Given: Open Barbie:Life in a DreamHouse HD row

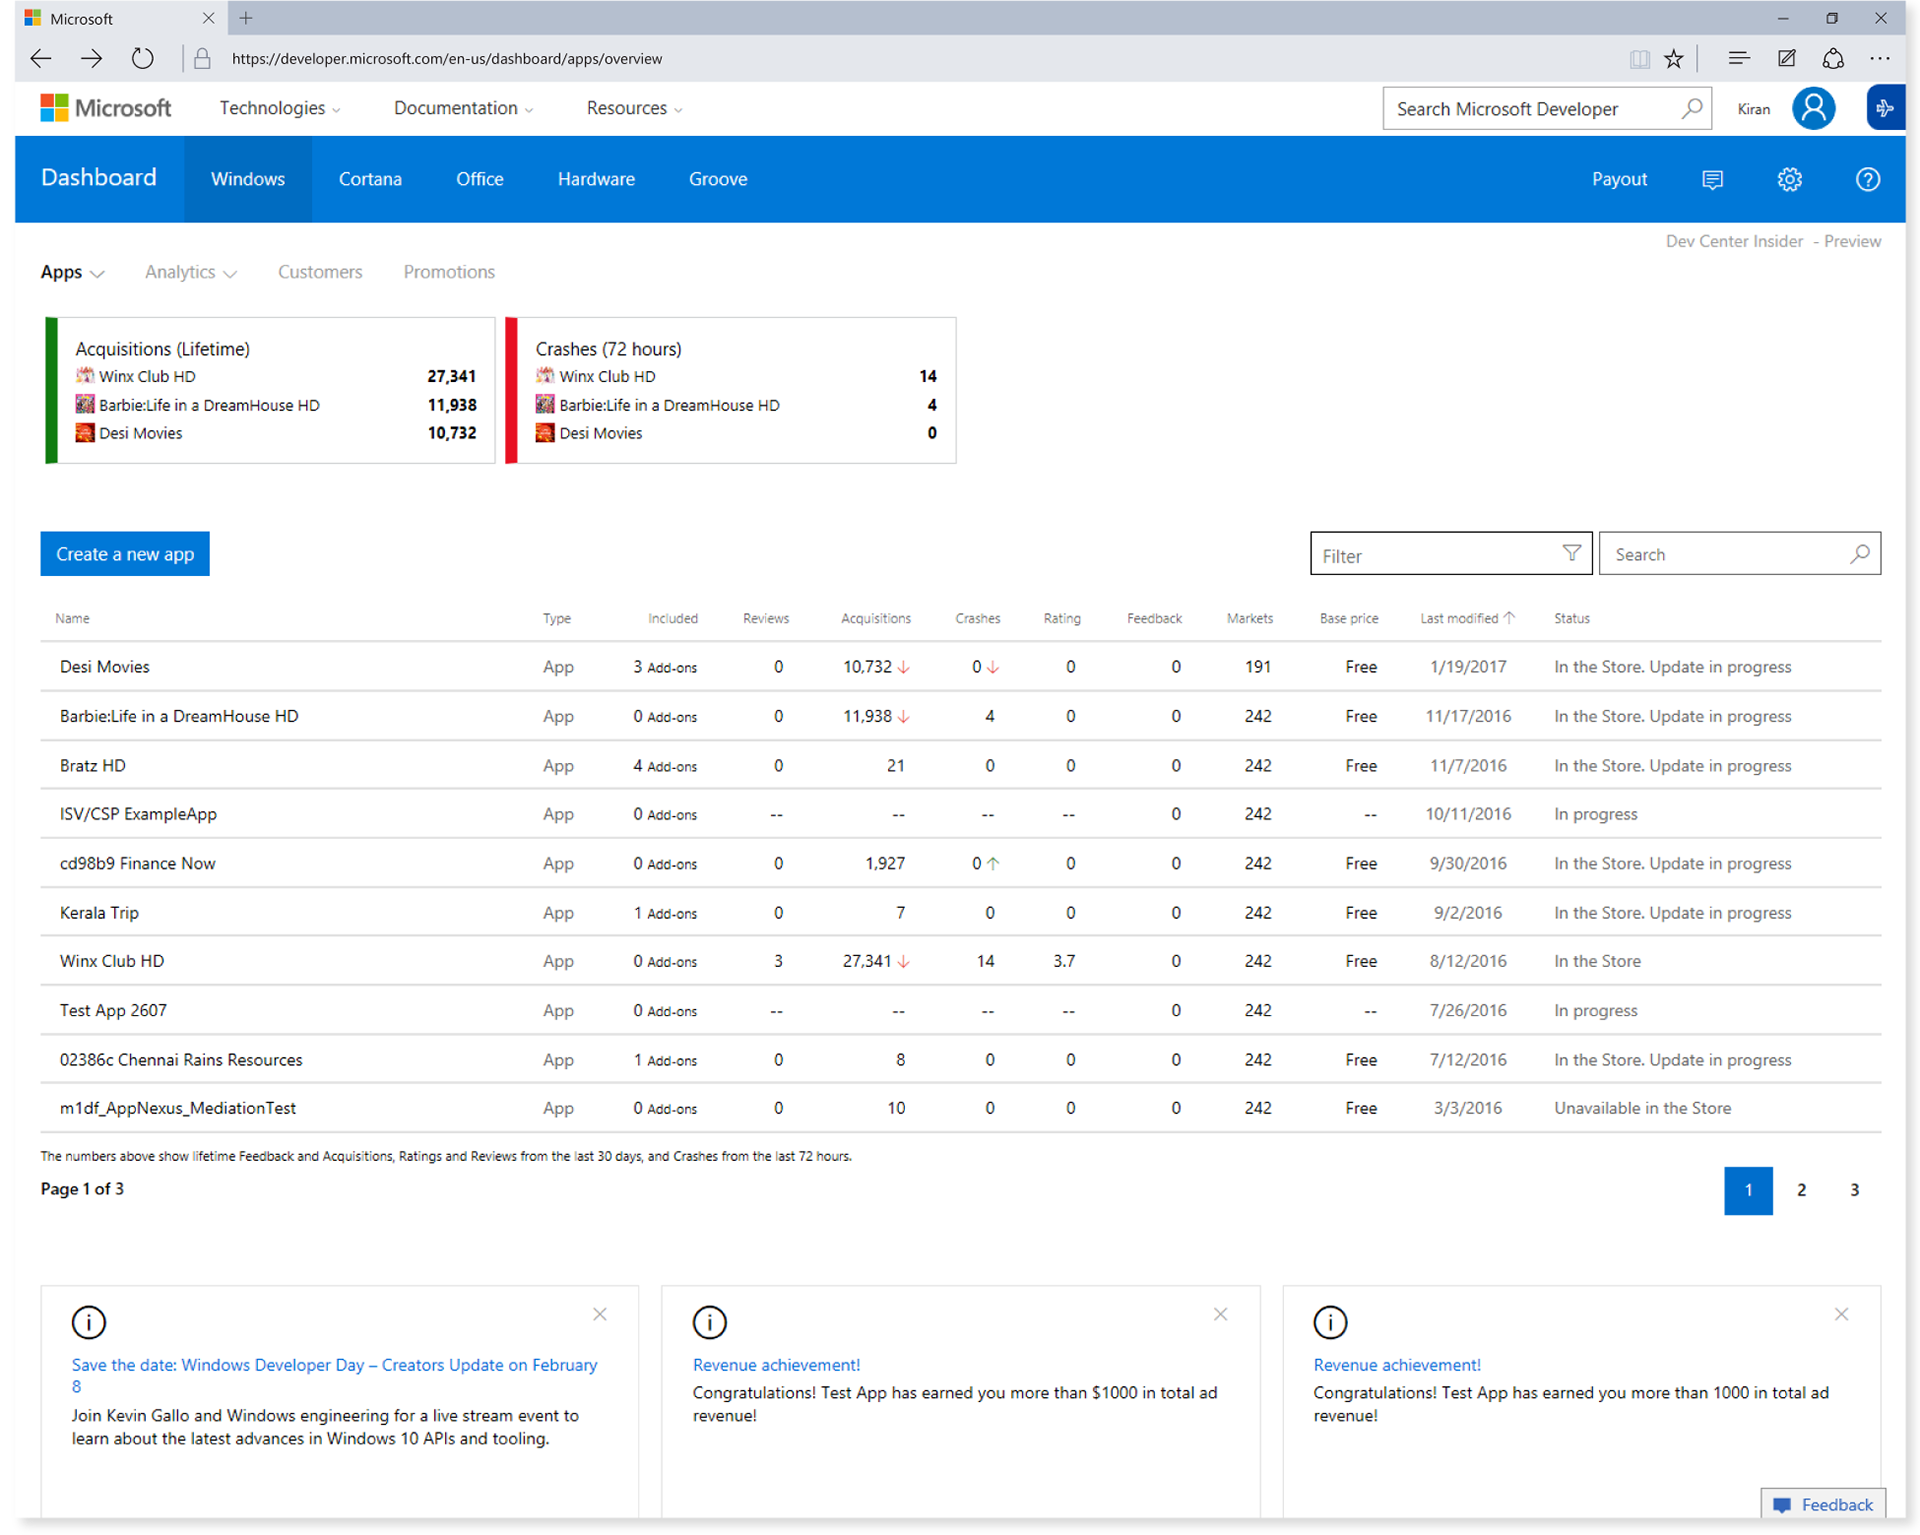Looking at the screenshot, I should [960, 716].
